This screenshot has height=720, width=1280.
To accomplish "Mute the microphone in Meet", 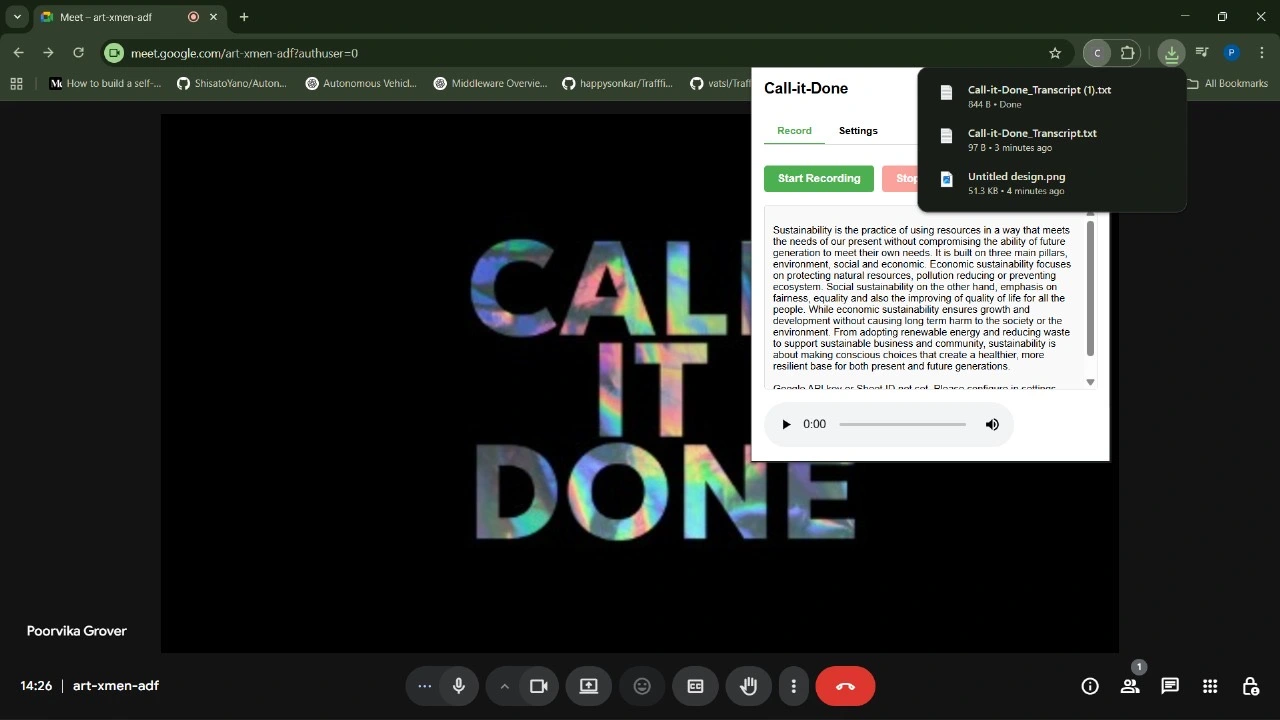I will (x=459, y=686).
